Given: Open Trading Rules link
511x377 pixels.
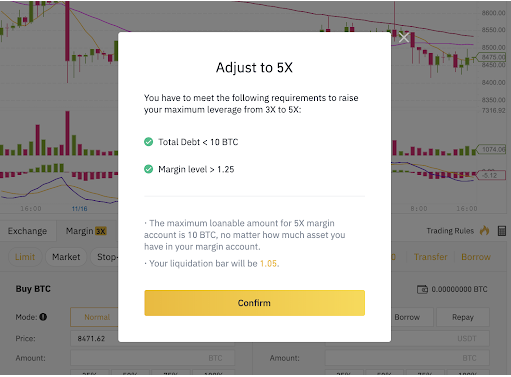Looking at the screenshot, I should click(450, 231).
